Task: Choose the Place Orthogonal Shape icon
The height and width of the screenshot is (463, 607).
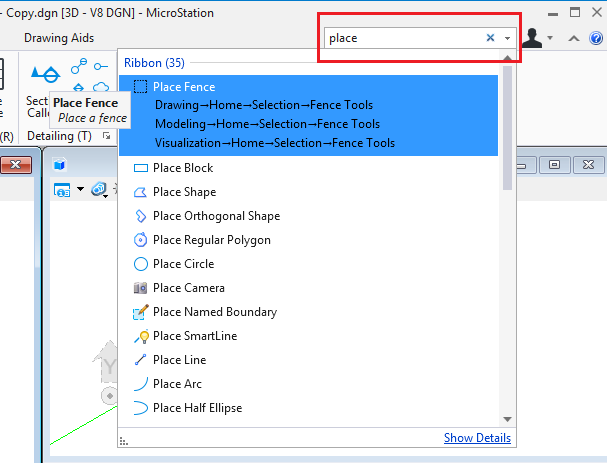Action: (x=141, y=216)
